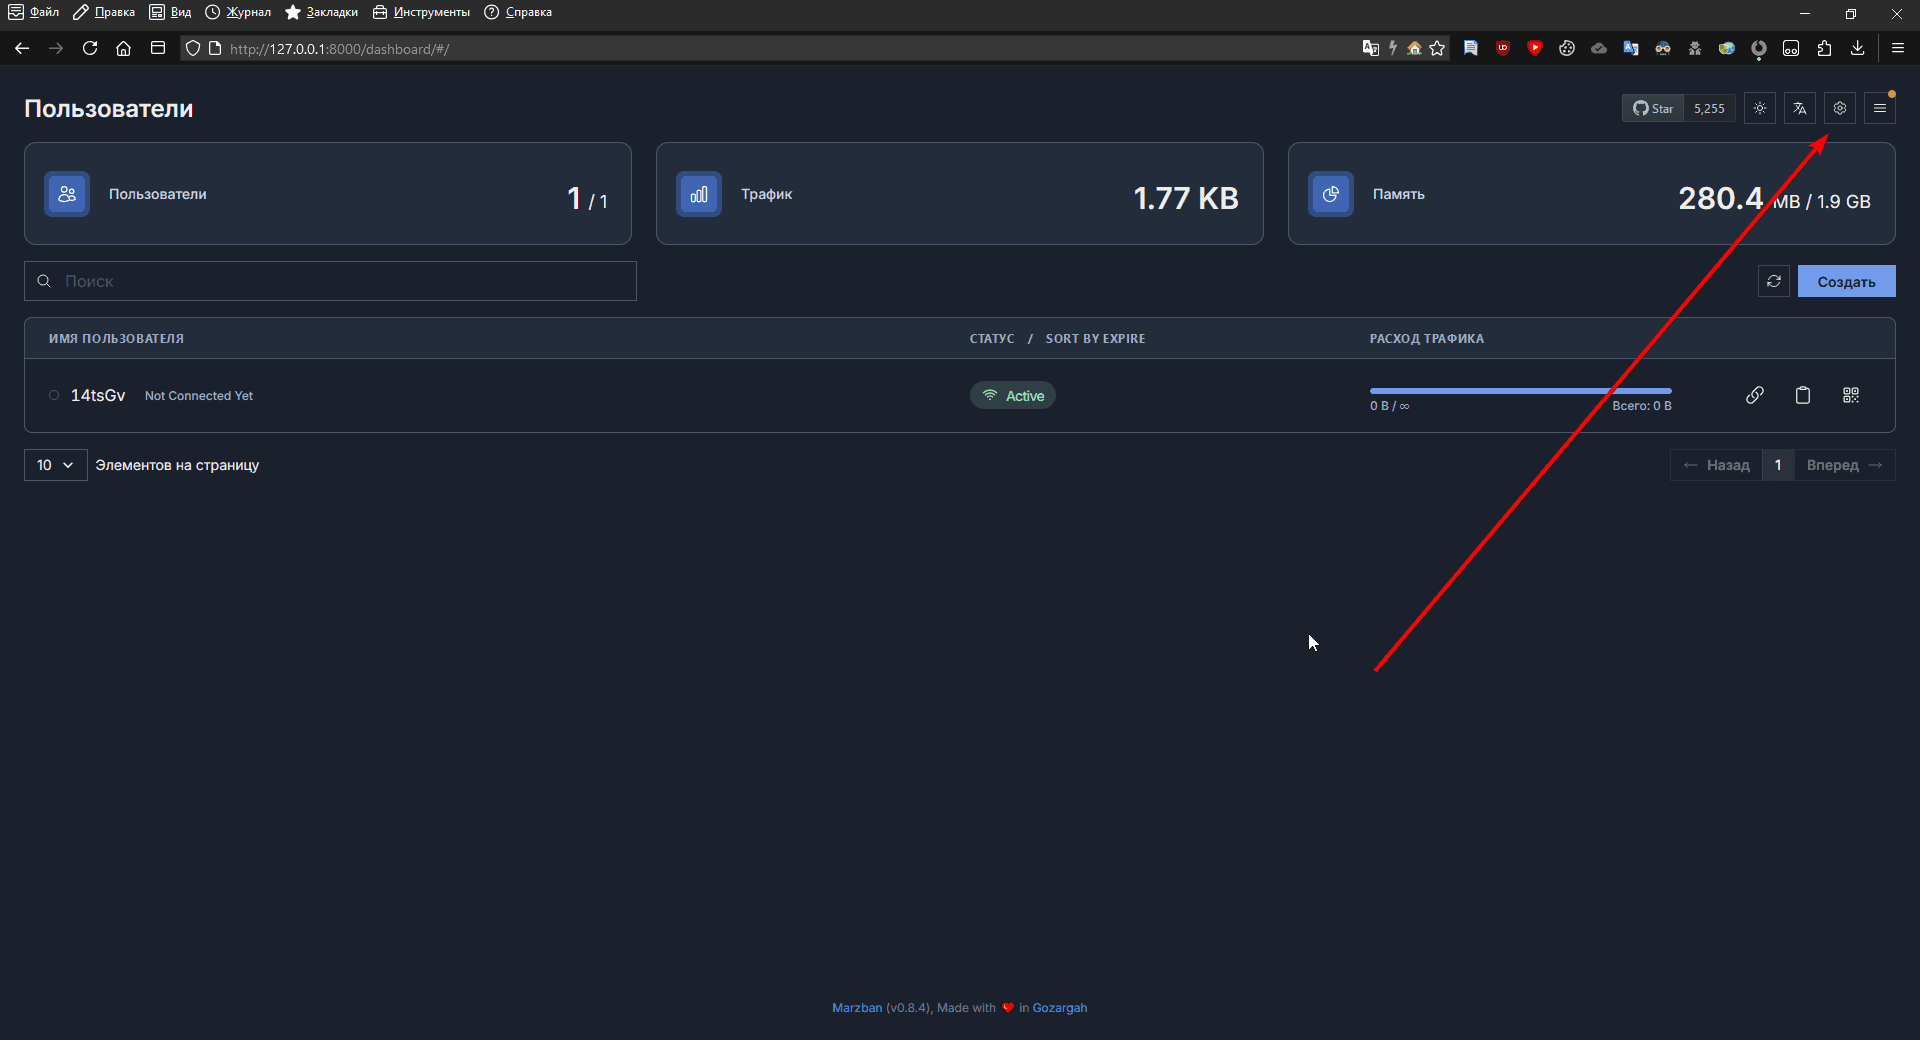
Task: Open the Закладки browser menu
Action: (321, 12)
